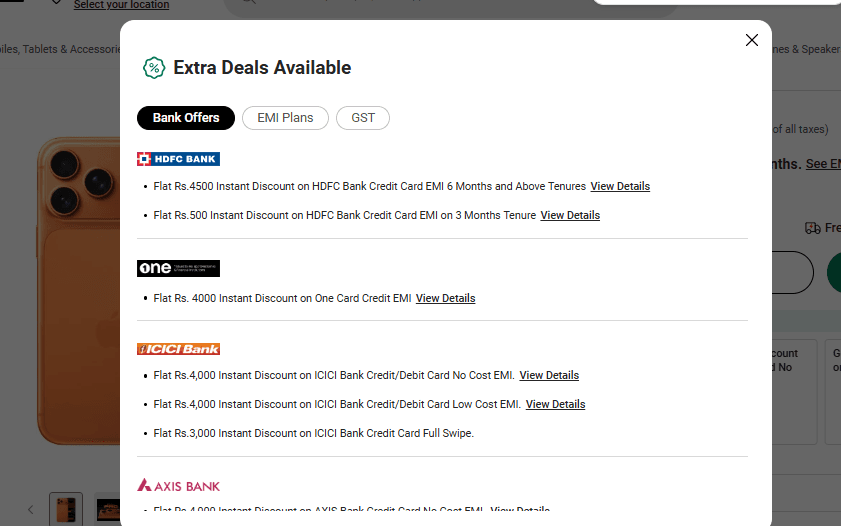
Task: Select the second product thumbnail
Action: pyautogui.click(x=108, y=510)
